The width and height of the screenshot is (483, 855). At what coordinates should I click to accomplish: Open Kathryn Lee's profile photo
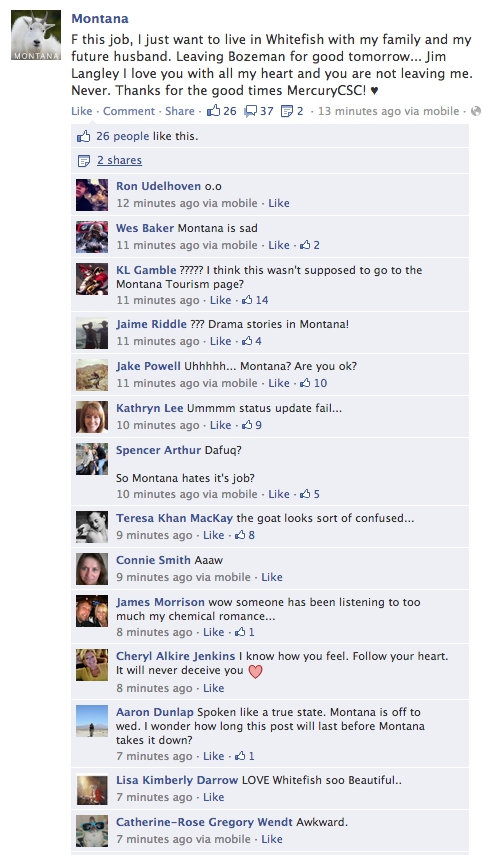(x=92, y=417)
